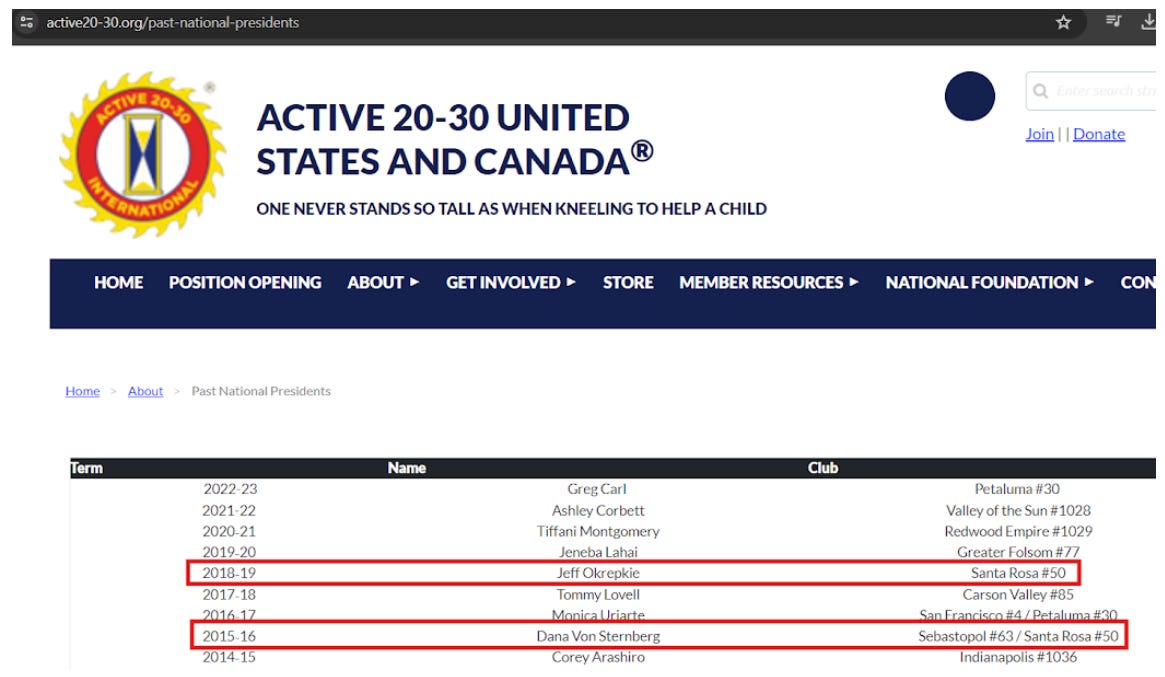This screenshot has width=1165, height=677.
Task: Open POSITION OPENING menu item
Action: (x=245, y=282)
